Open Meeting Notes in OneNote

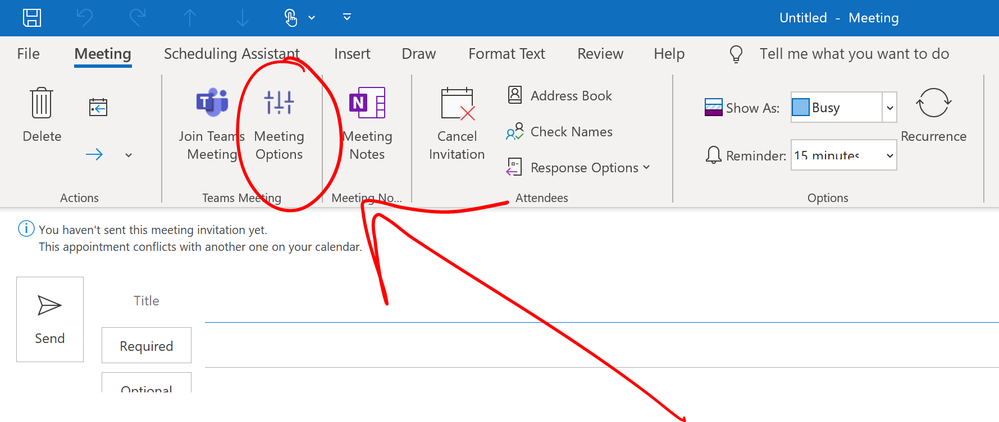coord(367,124)
